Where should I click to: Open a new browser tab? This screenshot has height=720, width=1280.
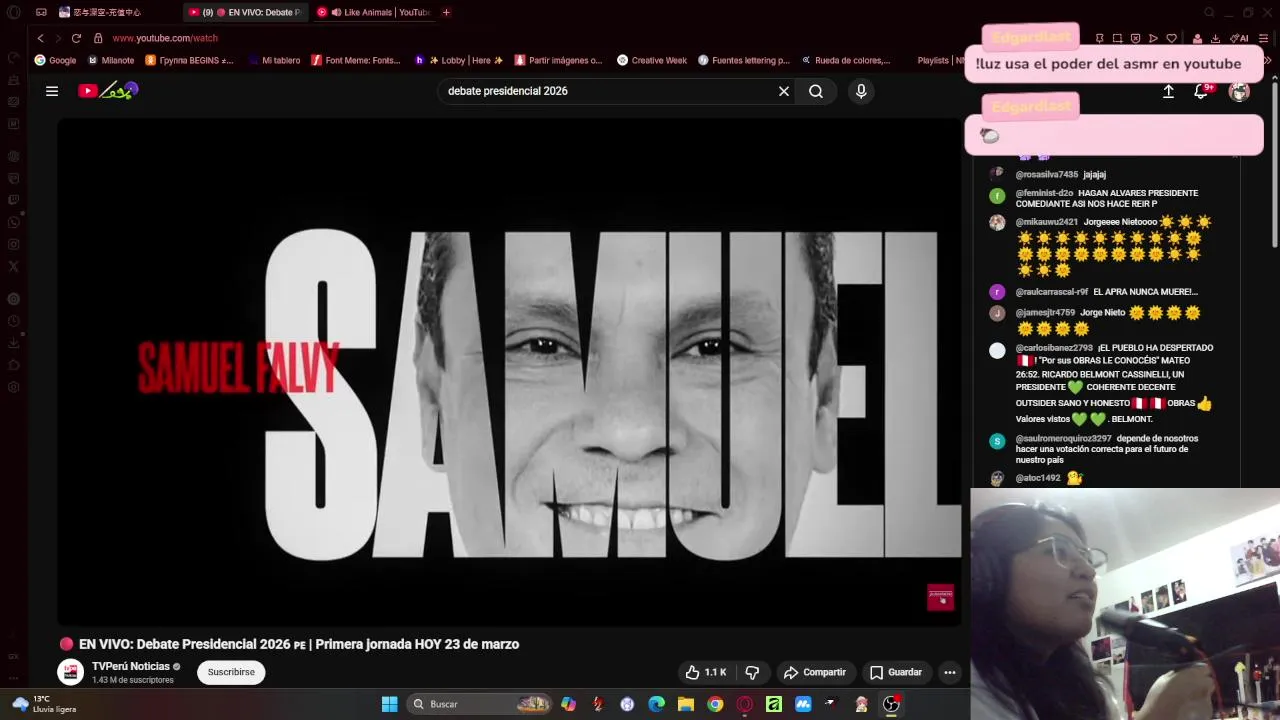coord(446,12)
